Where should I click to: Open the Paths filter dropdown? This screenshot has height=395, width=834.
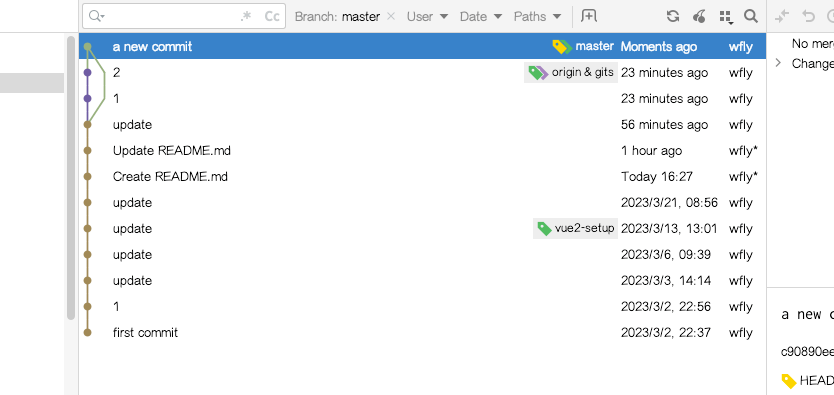(537, 16)
